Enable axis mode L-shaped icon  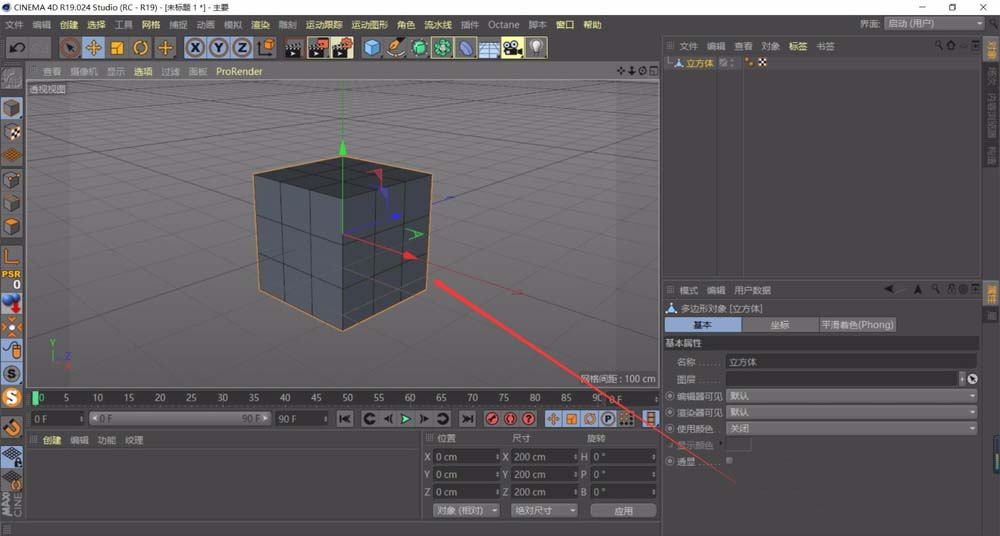tap(11, 257)
